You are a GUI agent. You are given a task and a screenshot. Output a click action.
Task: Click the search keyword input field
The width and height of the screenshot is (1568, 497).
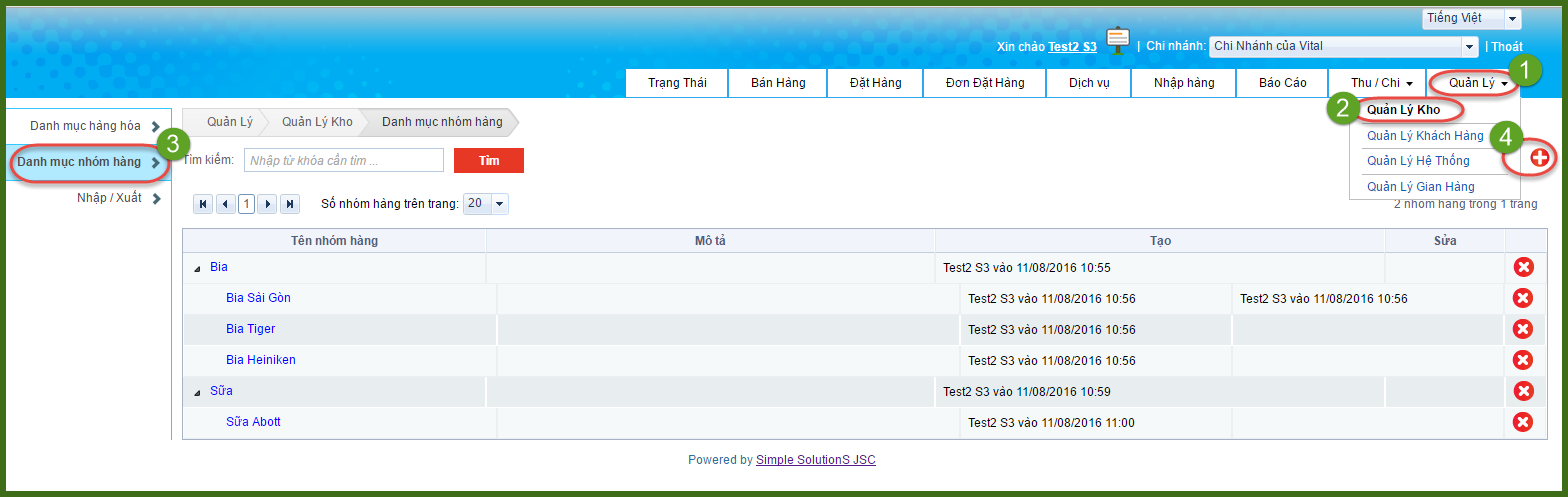point(343,161)
